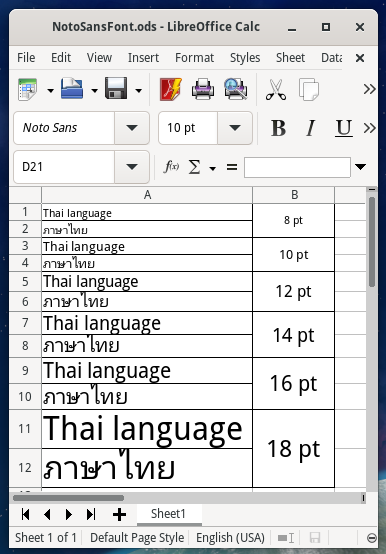The image size is (386, 554).
Task: Toggle Underline formatting
Action: tap(343, 128)
